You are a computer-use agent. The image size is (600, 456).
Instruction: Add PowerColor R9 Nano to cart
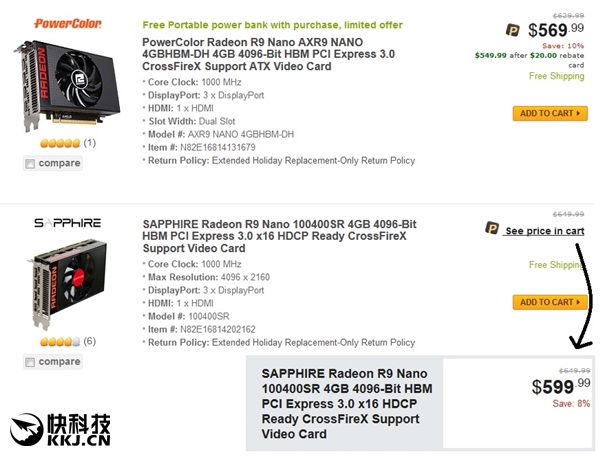[x=549, y=114]
